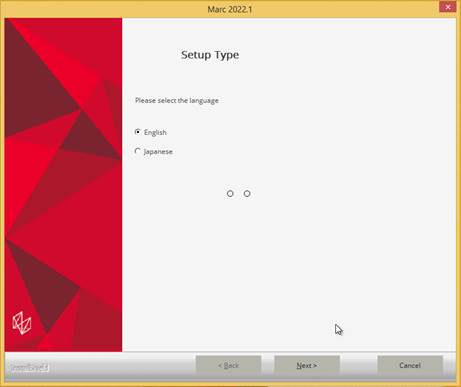The width and height of the screenshot is (461, 387).
Task: Click the red geometric banner image
Action: click(63, 185)
